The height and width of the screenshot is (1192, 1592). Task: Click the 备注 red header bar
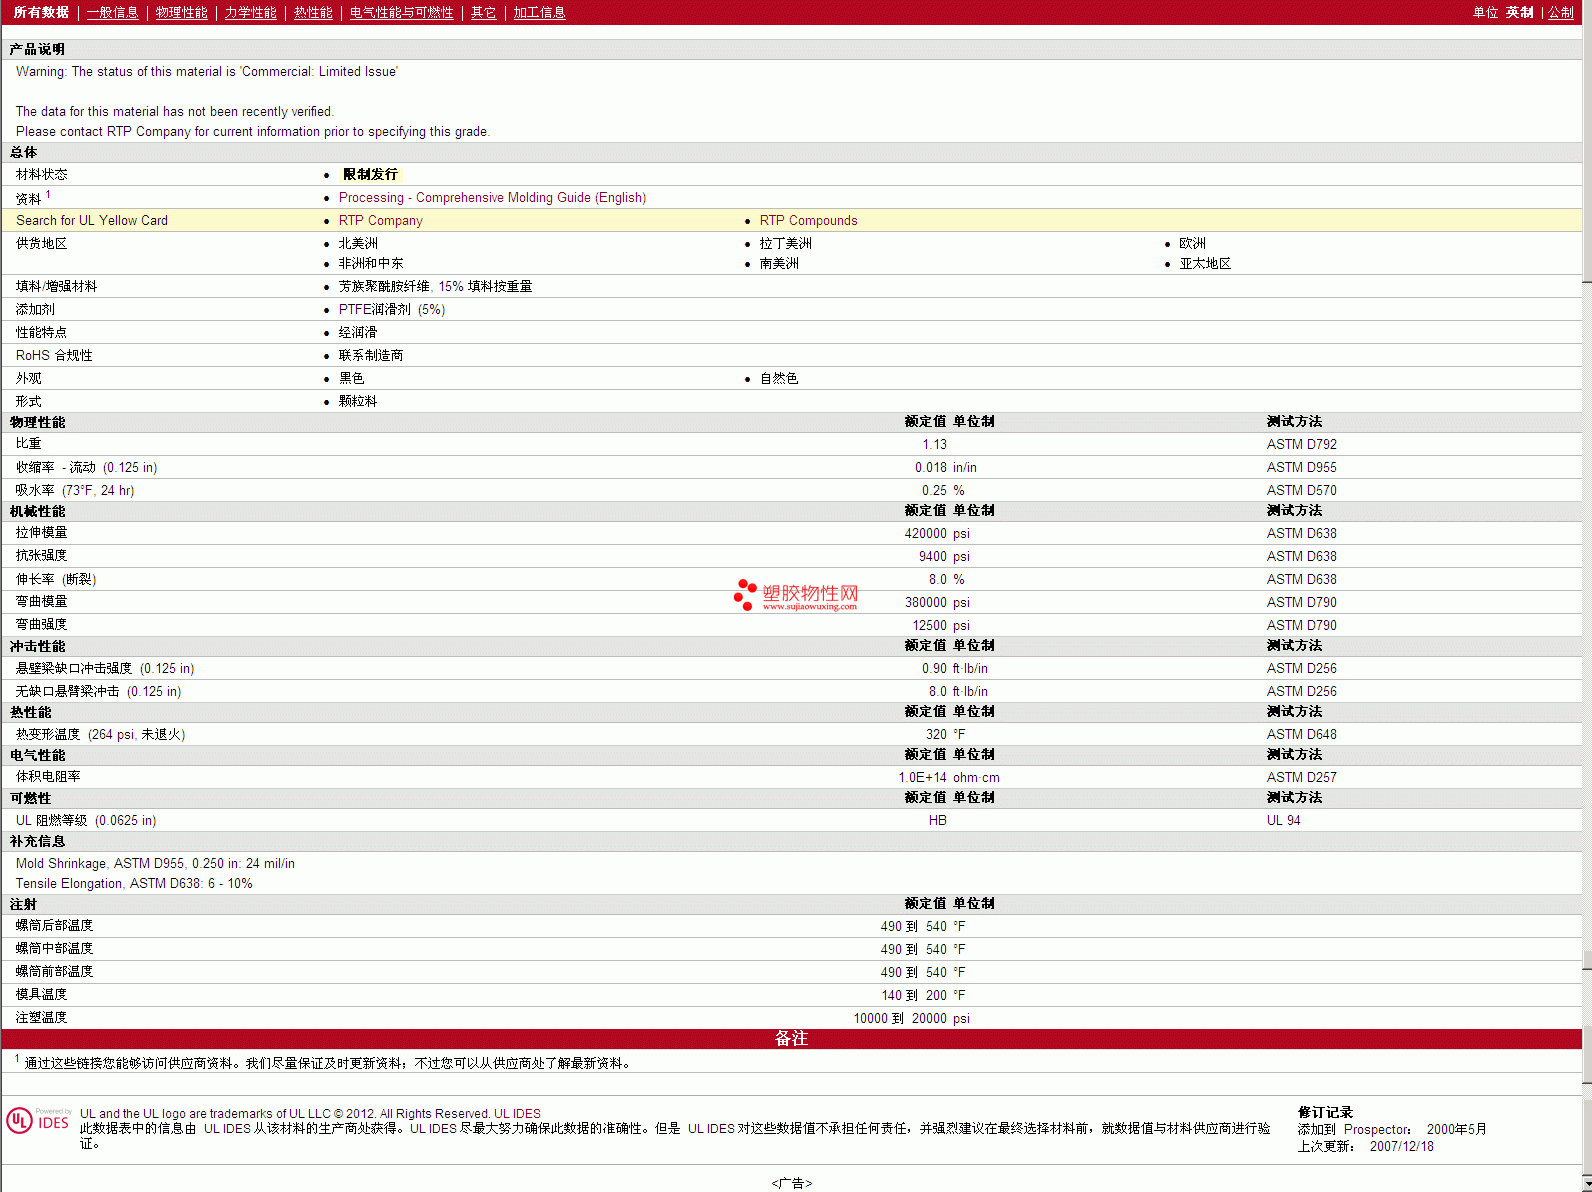(791, 1039)
